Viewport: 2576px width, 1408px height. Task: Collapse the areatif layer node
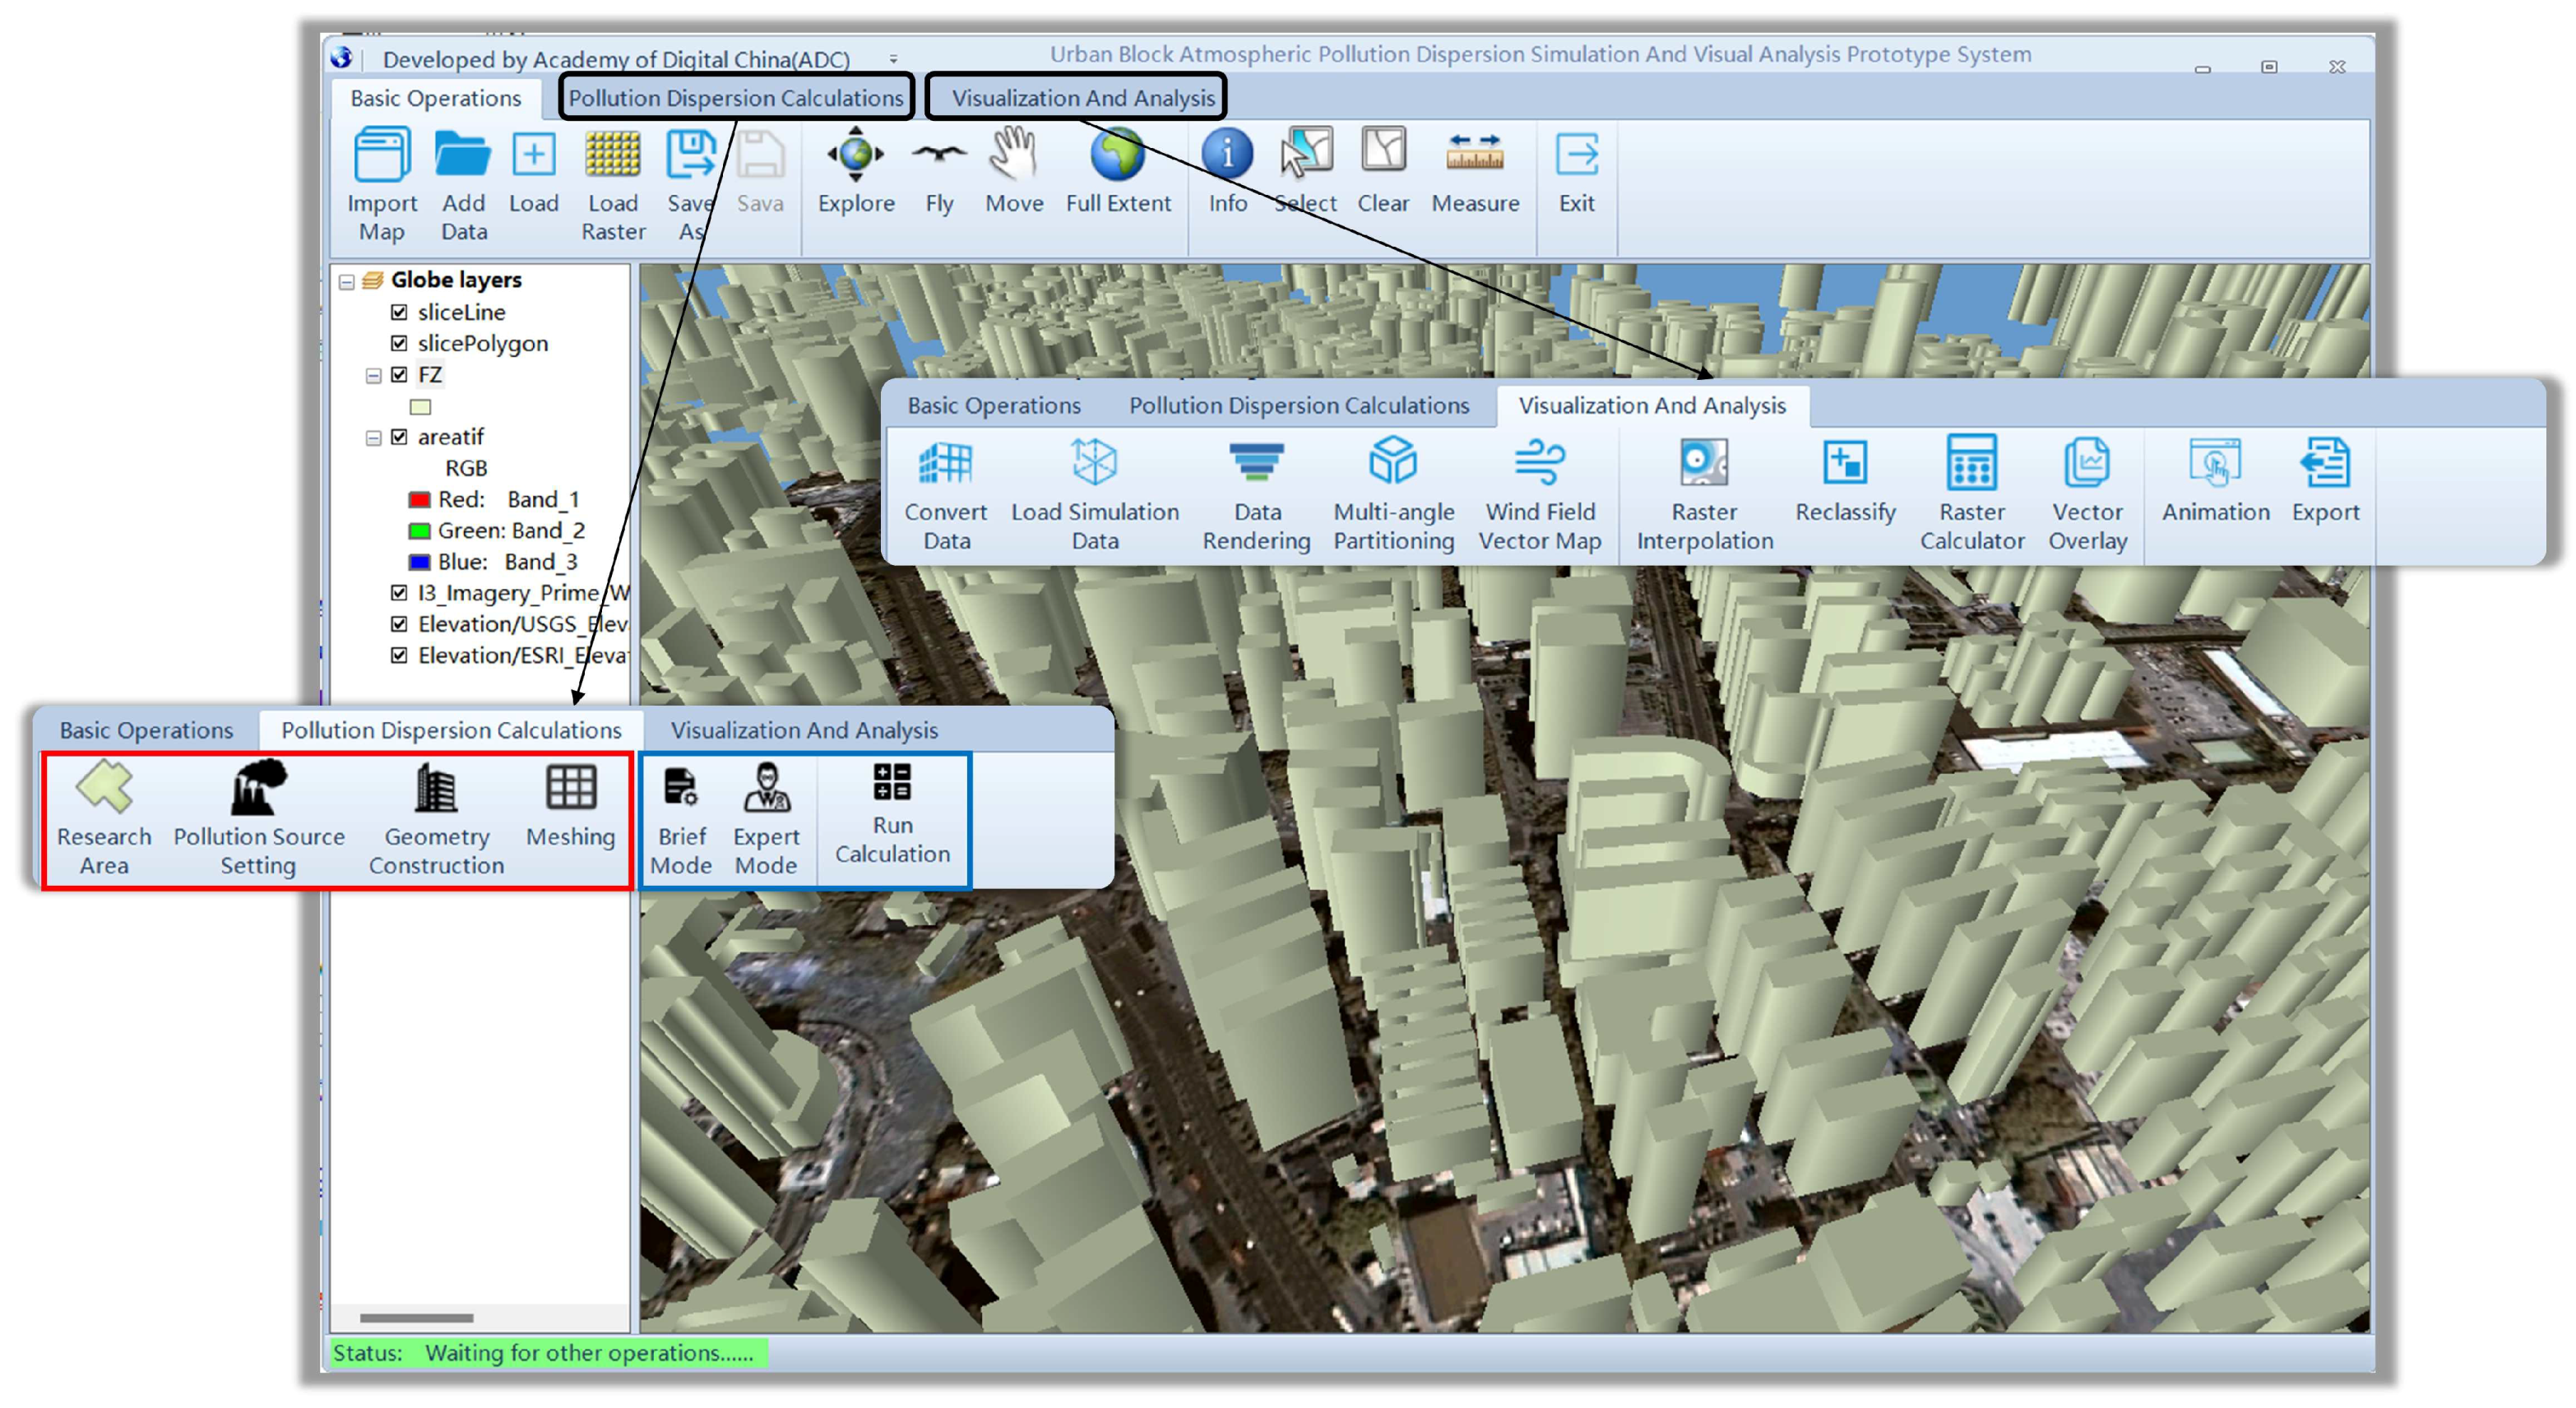[x=373, y=438]
